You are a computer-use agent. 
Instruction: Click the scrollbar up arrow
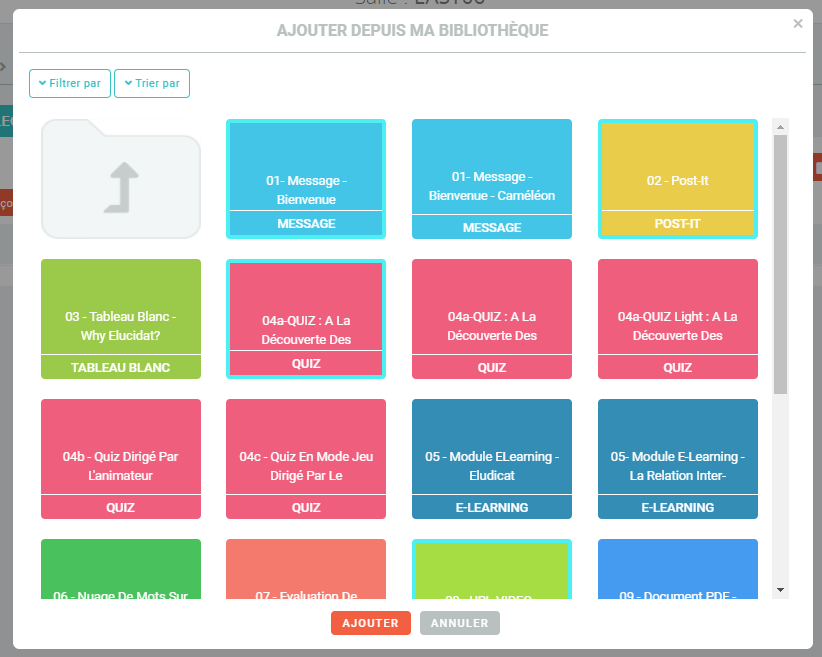tap(780, 127)
